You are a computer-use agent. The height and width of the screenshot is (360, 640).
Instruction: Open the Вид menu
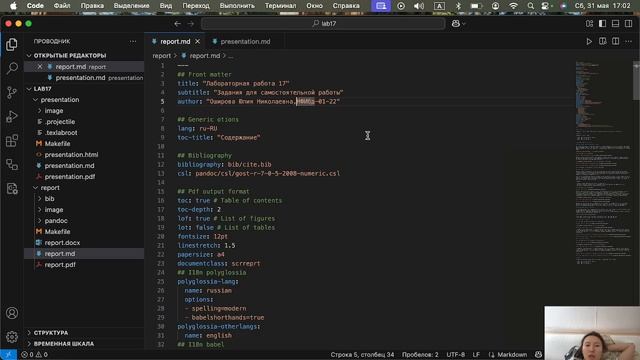166,6
